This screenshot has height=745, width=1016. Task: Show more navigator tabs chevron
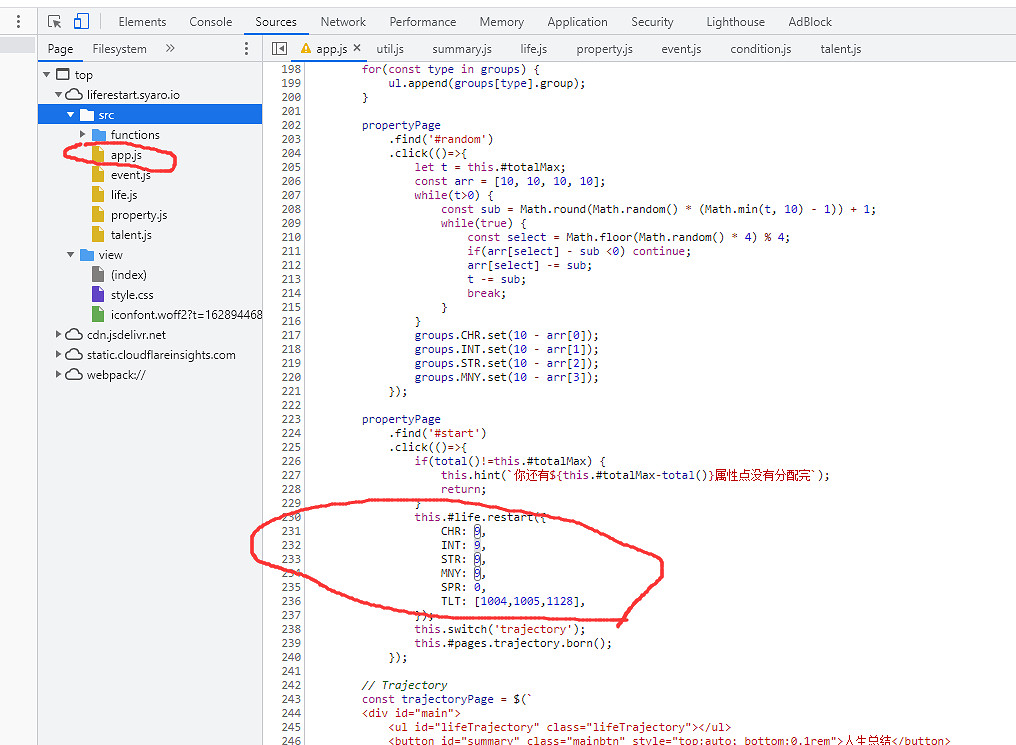[x=170, y=48]
